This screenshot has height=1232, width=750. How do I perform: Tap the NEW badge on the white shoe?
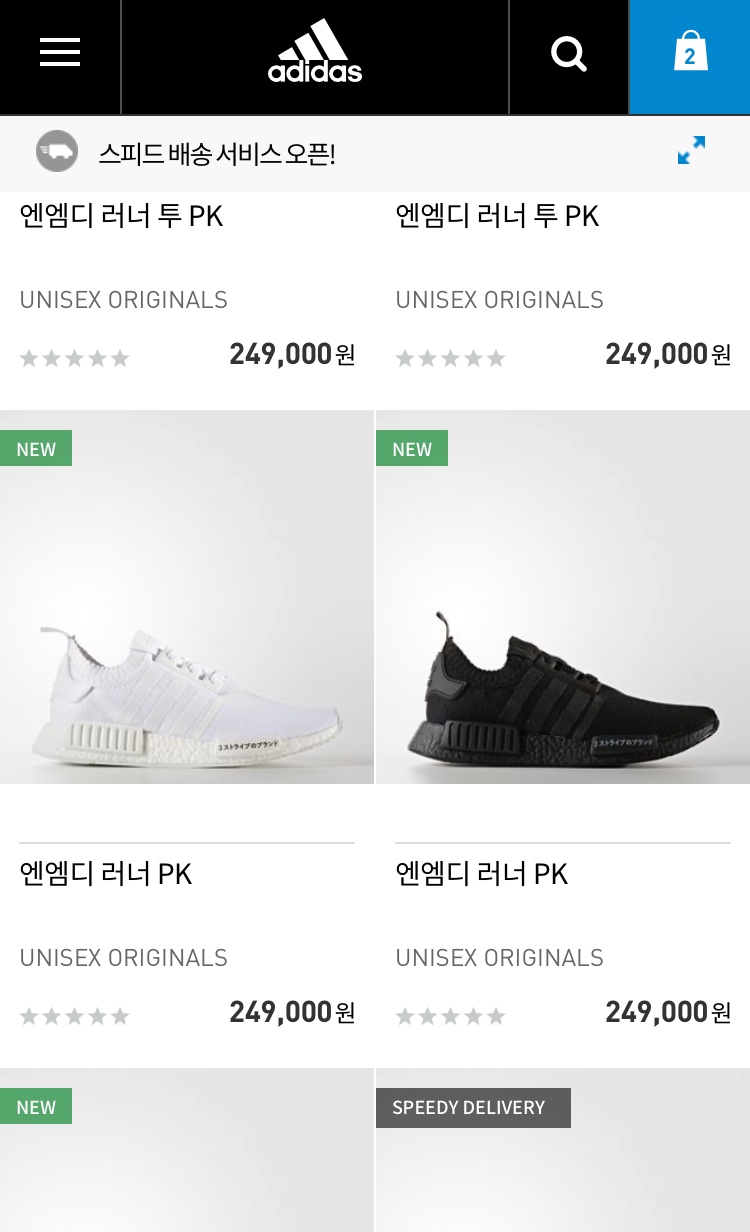pyautogui.click(x=36, y=449)
